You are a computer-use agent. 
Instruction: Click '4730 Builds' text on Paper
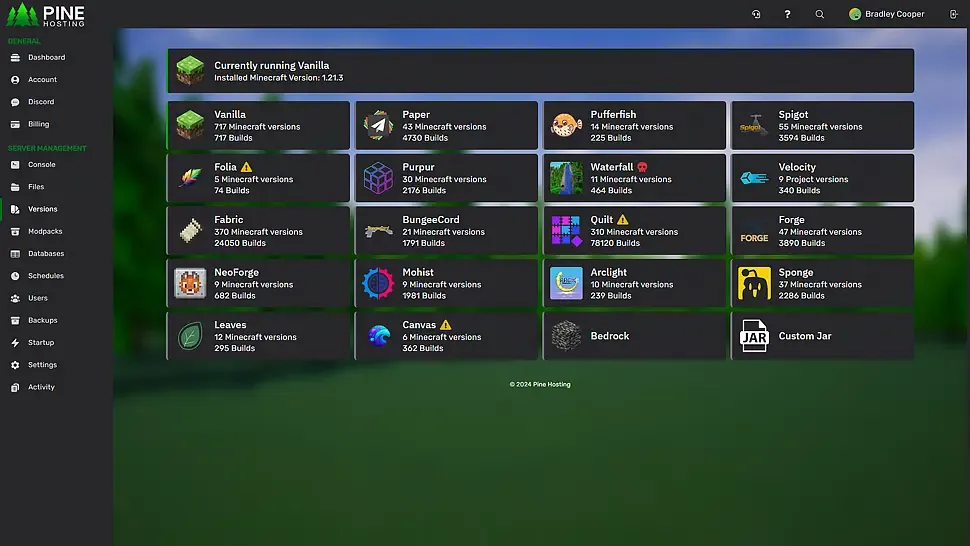[x=425, y=138]
